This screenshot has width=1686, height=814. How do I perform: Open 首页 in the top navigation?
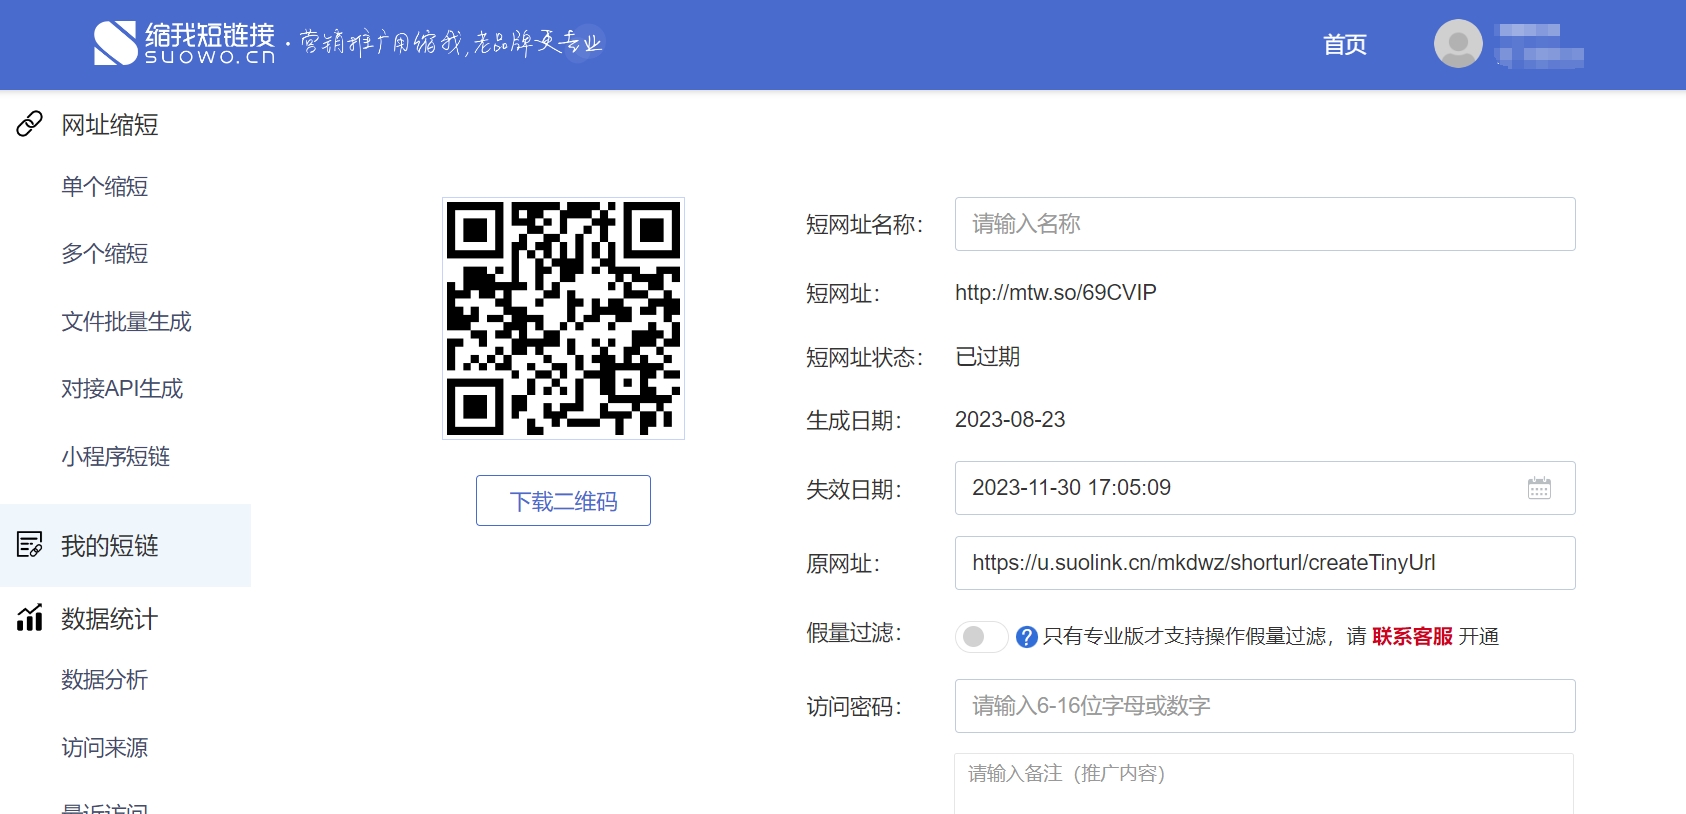click(x=1344, y=45)
